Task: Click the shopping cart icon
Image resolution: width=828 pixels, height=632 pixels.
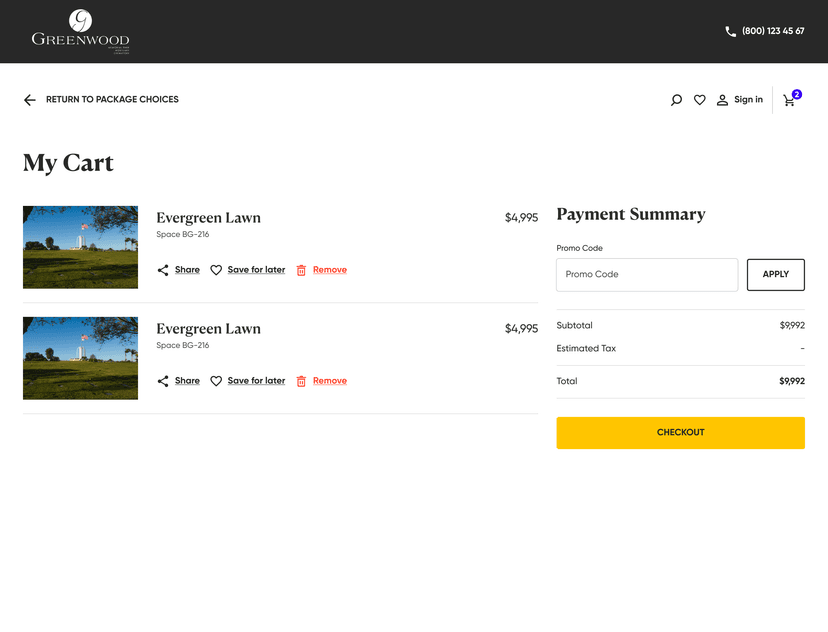Action: pyautogui.click(x=789, y=100)
